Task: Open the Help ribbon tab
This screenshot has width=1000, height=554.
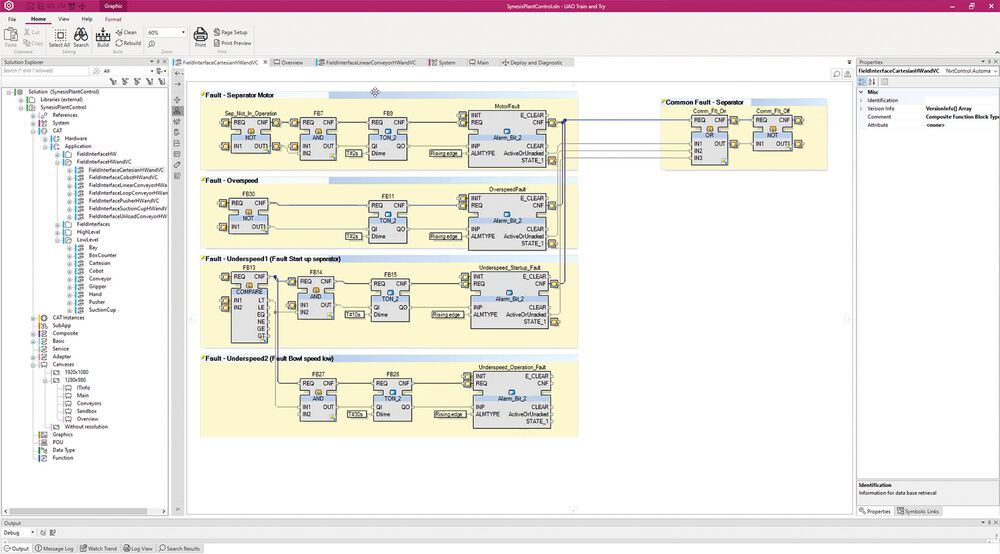Action: 87,19
